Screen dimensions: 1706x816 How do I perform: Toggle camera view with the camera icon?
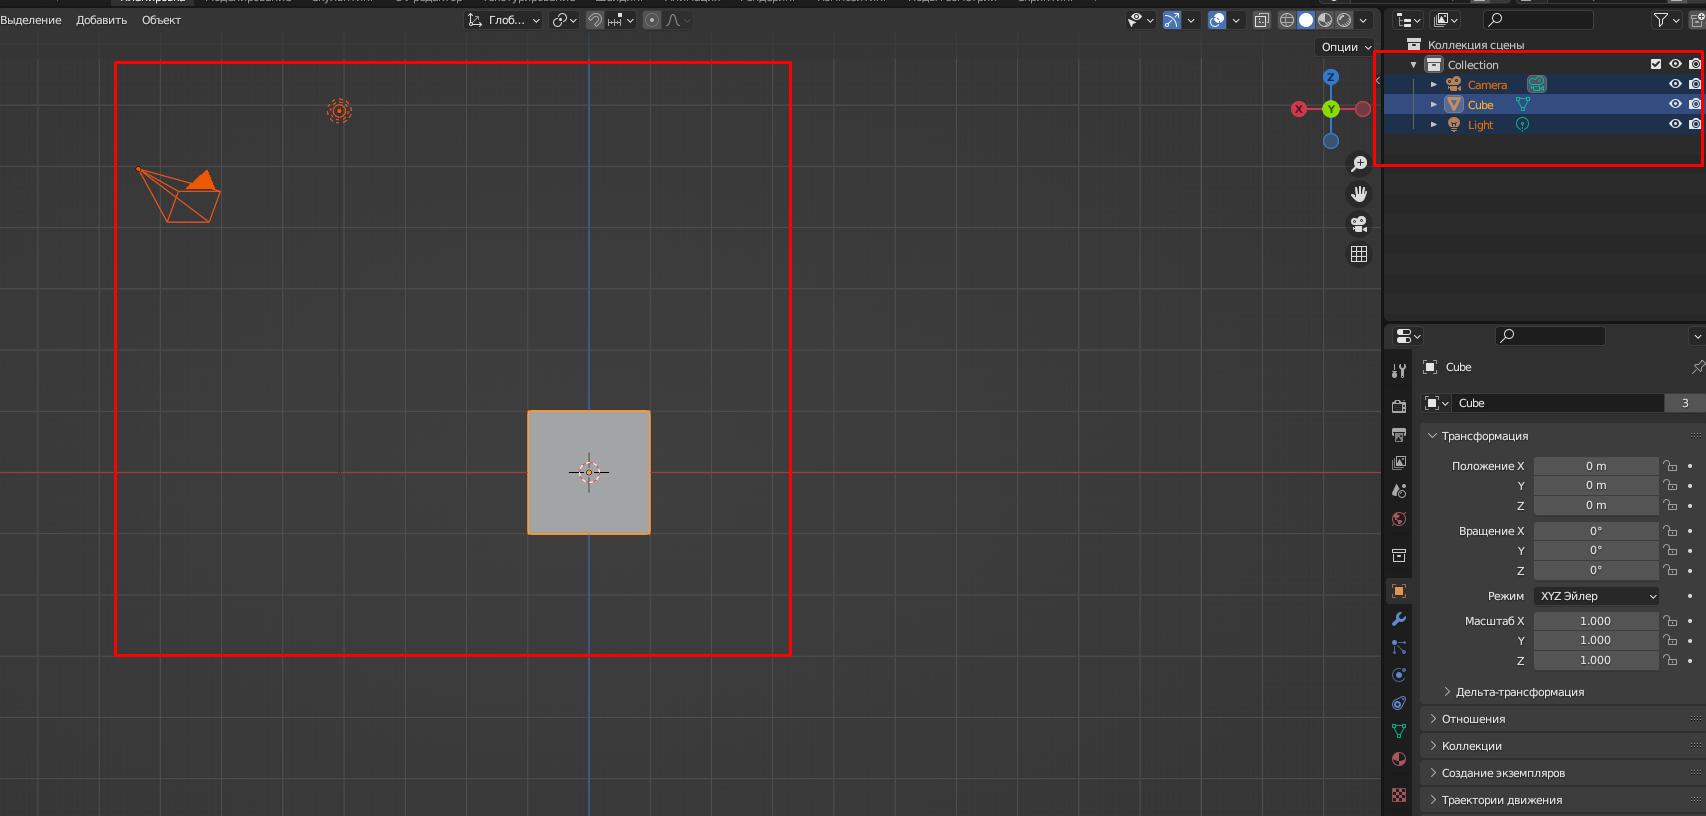[x=1359, y=224]
